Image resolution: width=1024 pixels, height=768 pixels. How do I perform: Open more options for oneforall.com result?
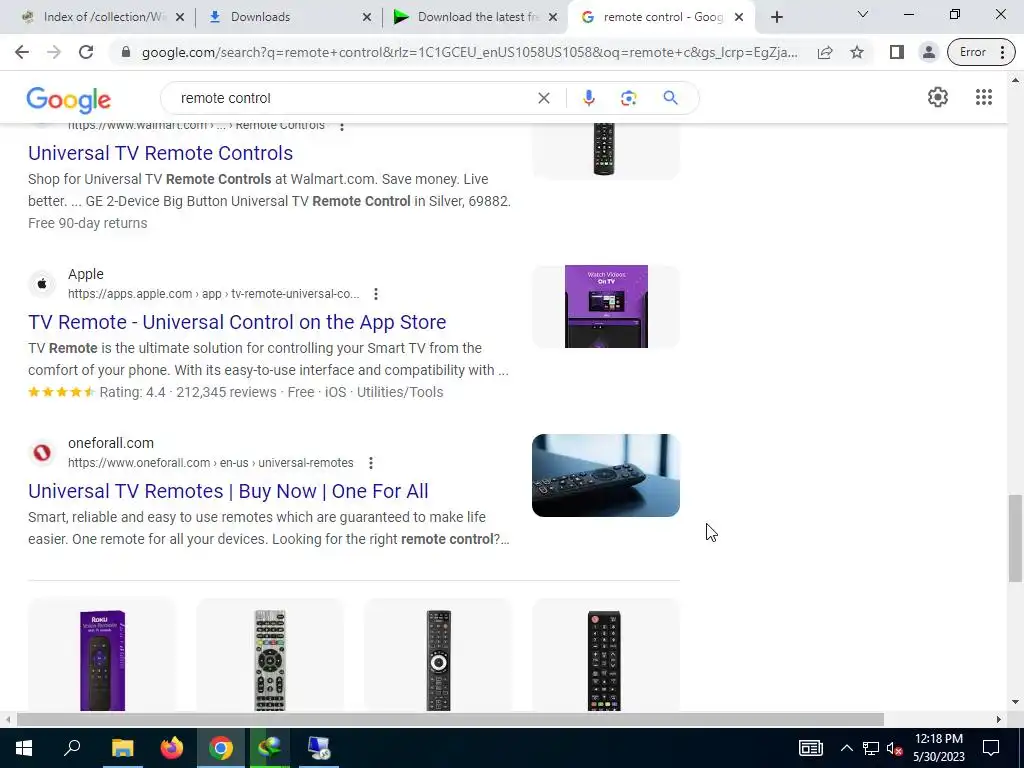pos(370,463)
